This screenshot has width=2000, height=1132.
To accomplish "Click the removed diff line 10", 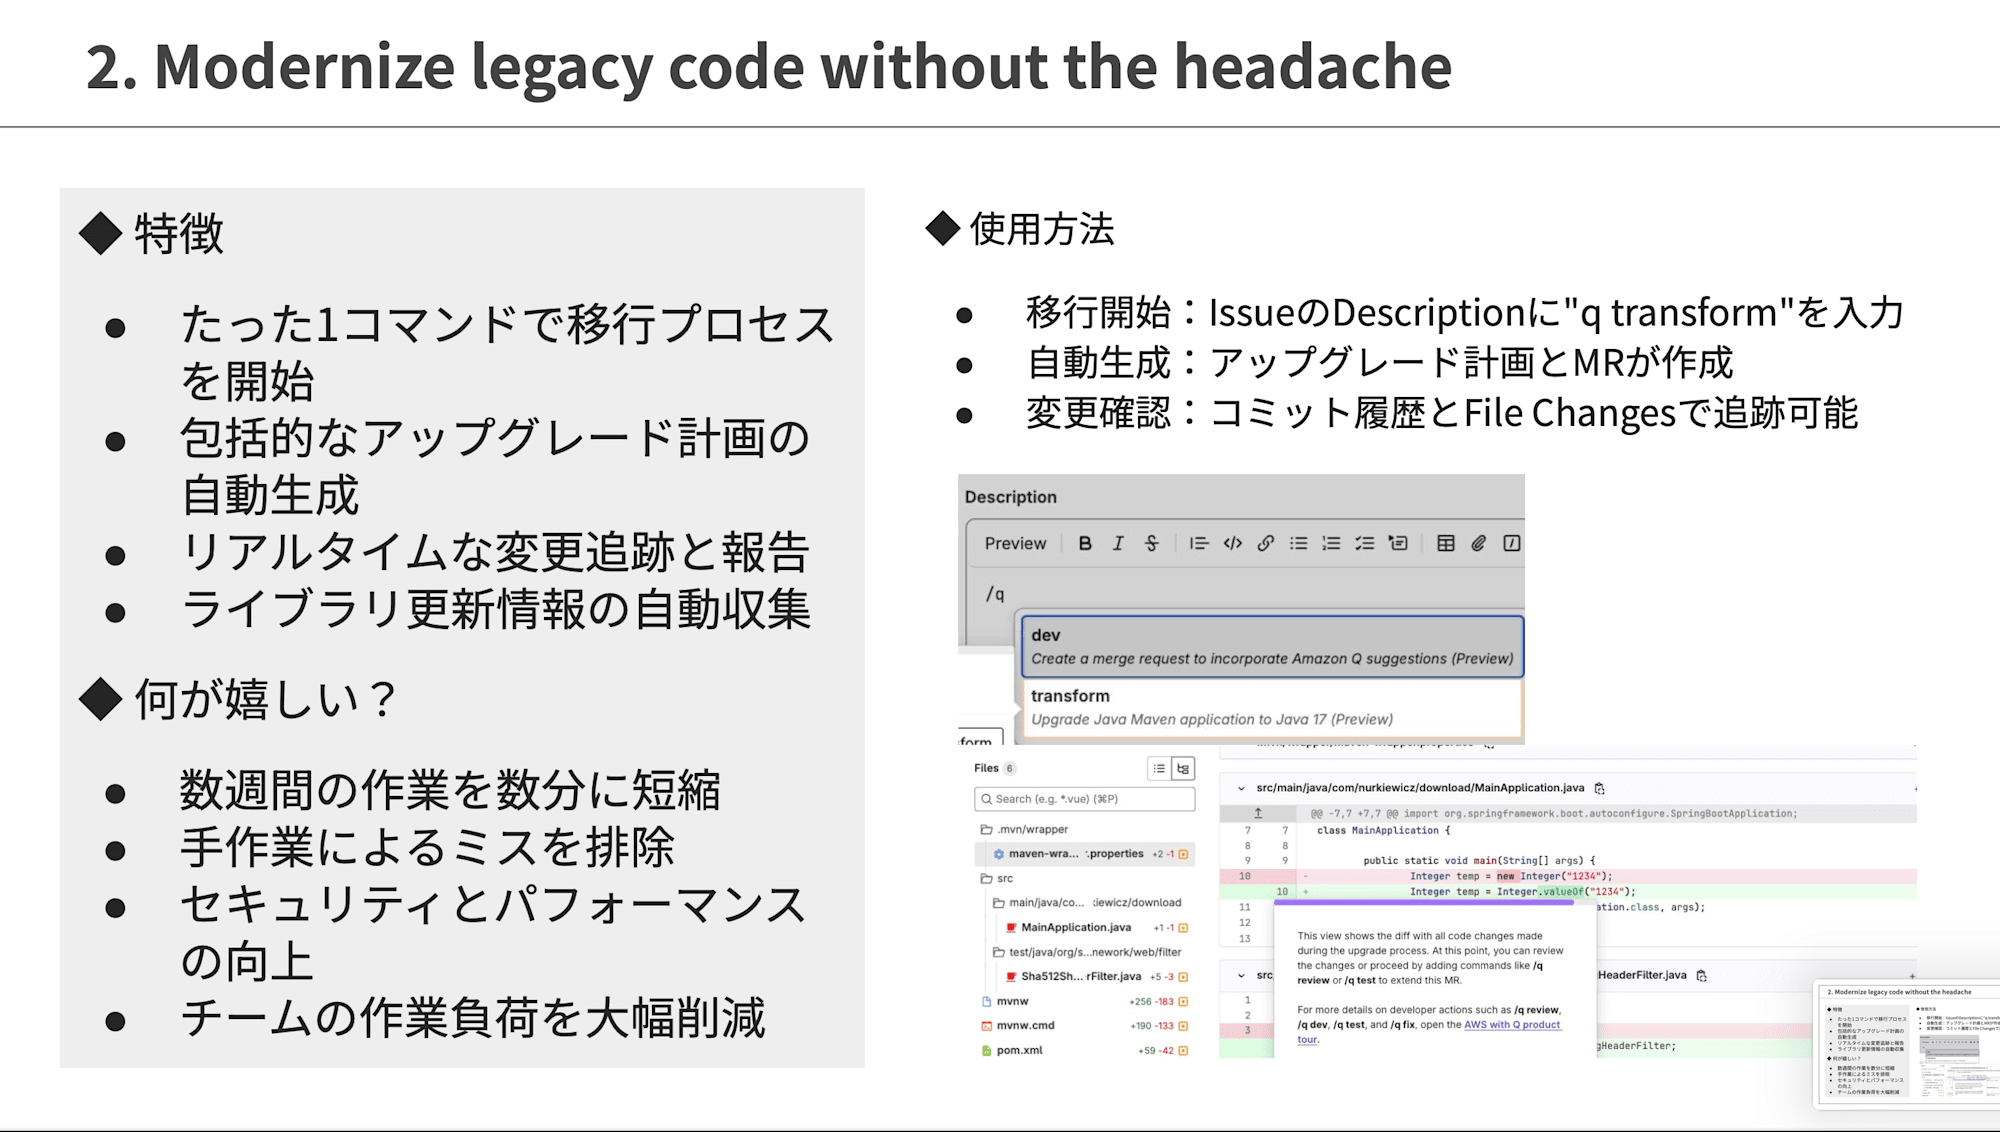I will pos(1567,876).
